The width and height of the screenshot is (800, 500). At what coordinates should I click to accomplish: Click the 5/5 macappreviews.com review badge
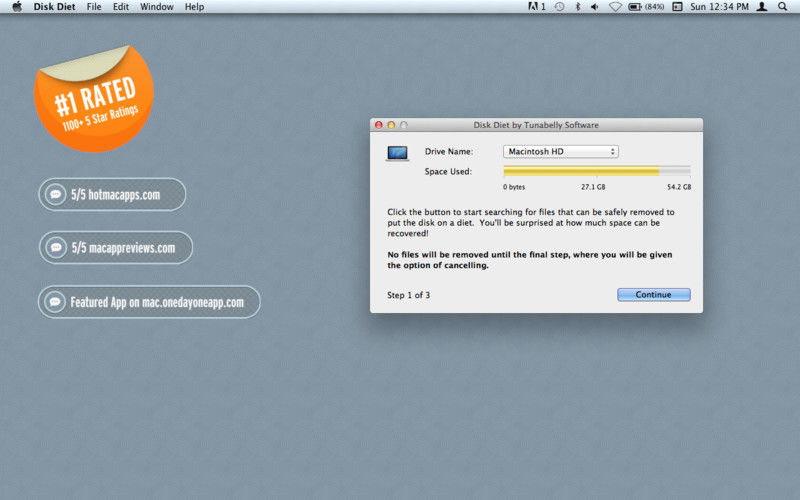pos(116,248)
